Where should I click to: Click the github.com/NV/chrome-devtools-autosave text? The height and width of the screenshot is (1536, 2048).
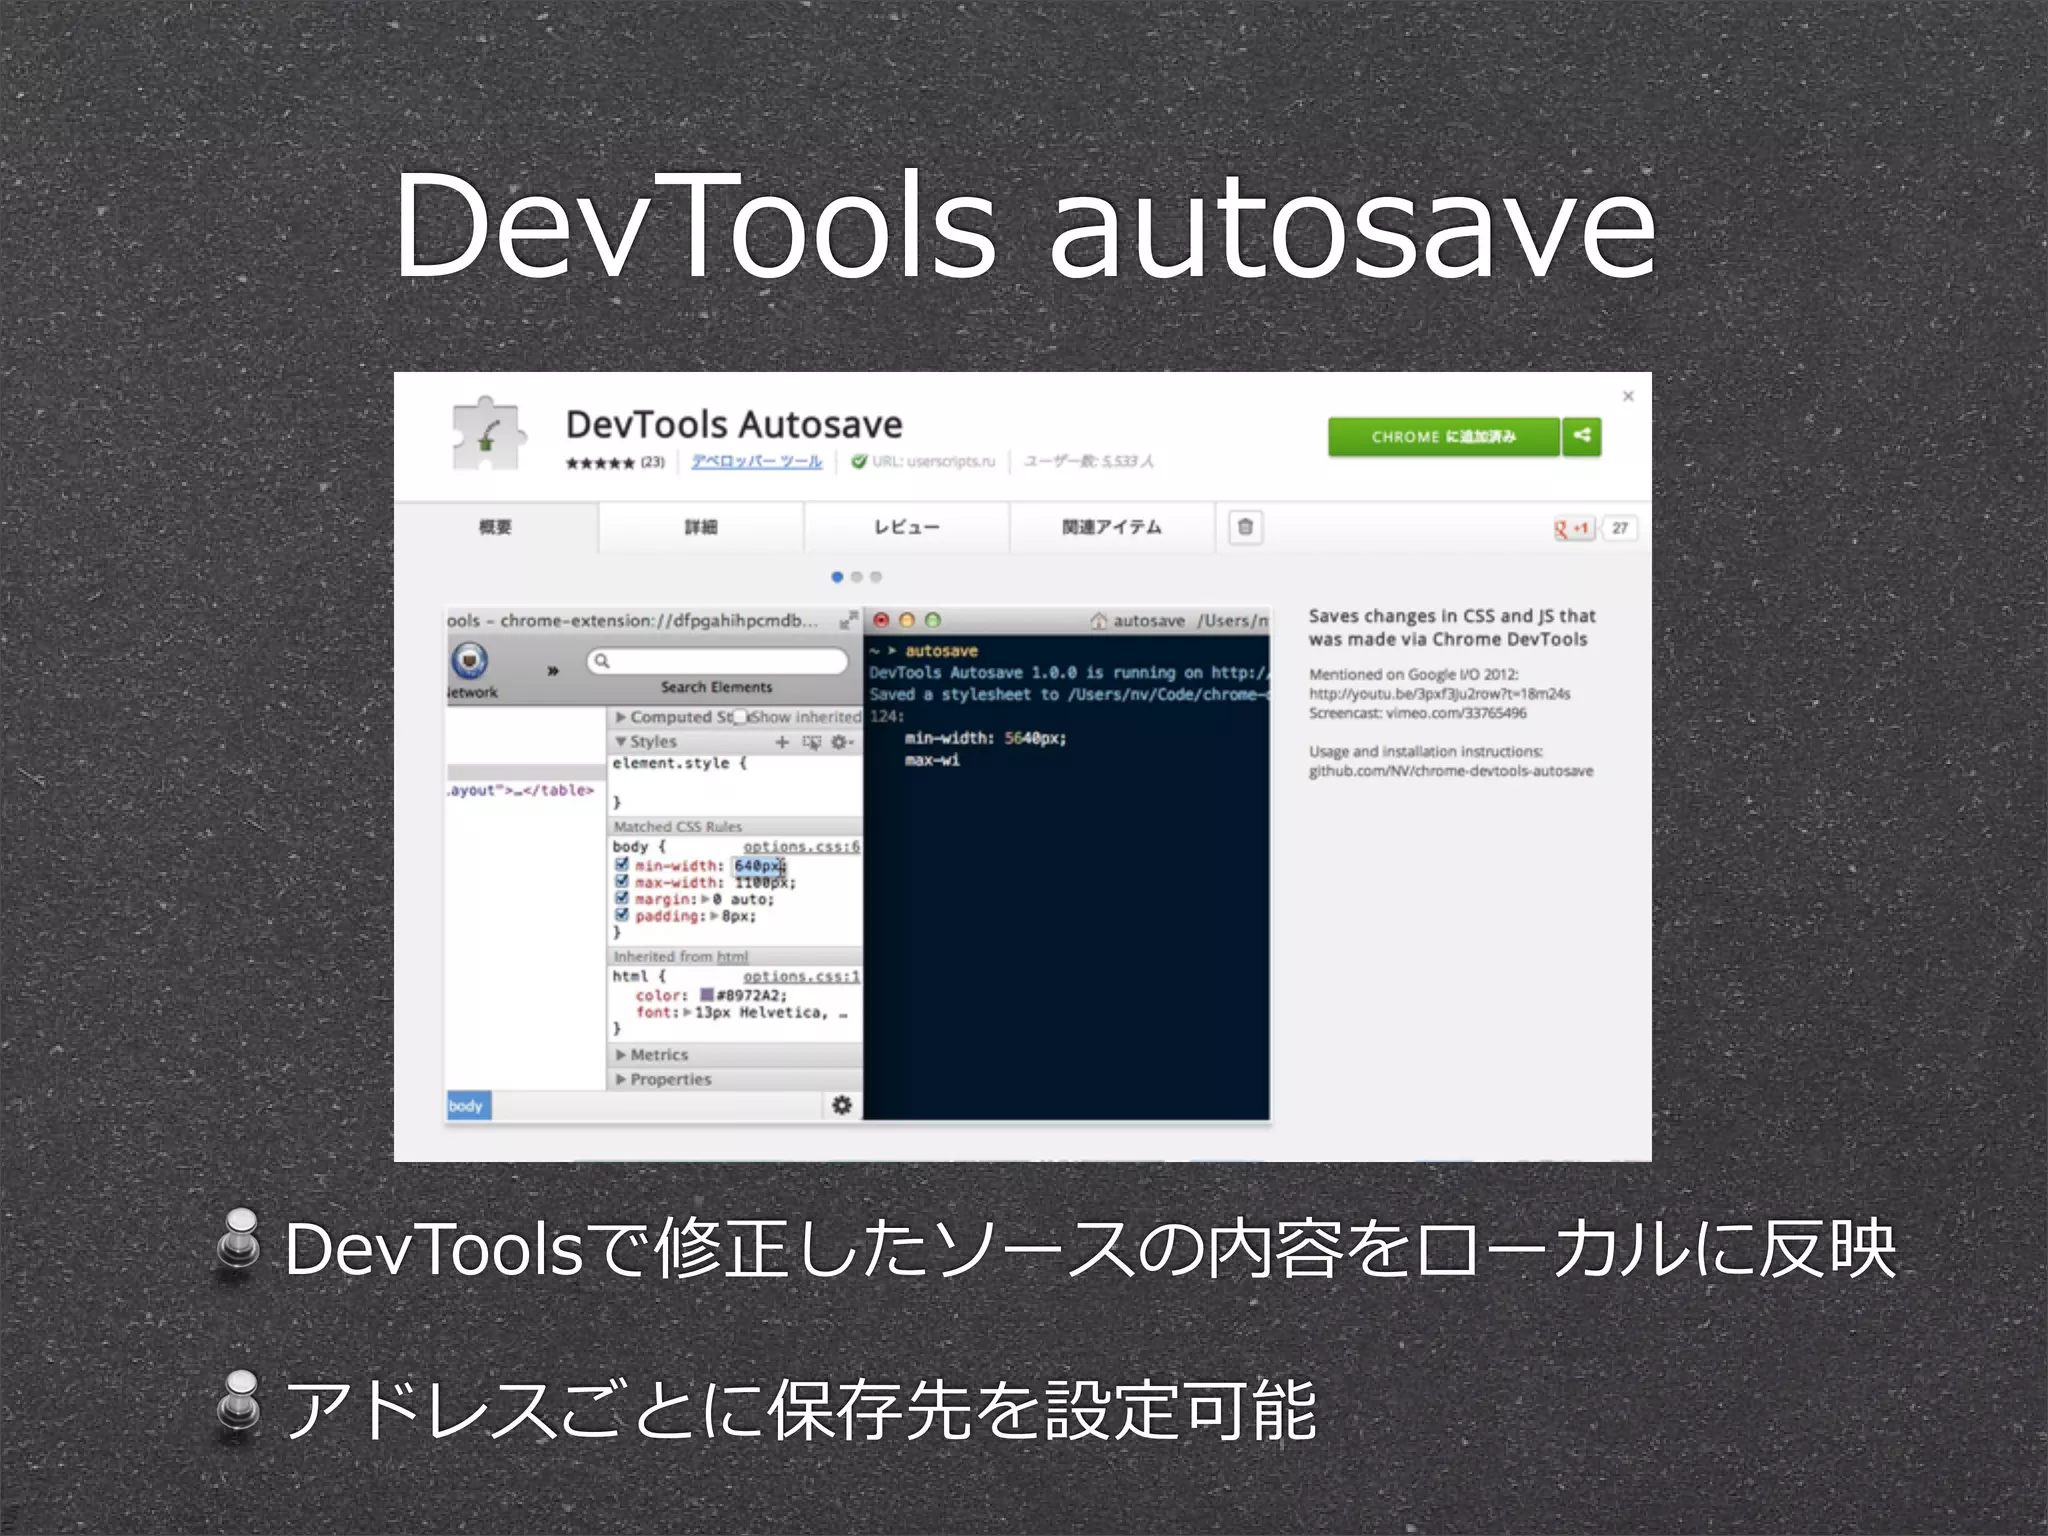[x=1451, y=771]
